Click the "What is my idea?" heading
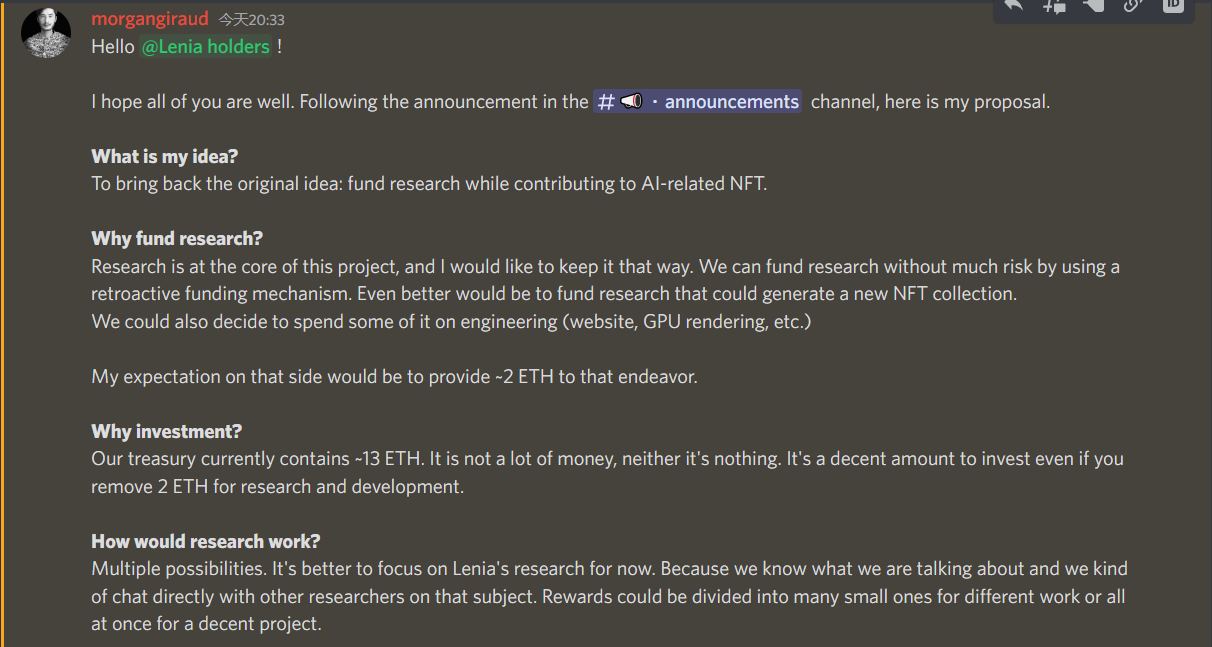1212x647 pixels. [164, 156]
